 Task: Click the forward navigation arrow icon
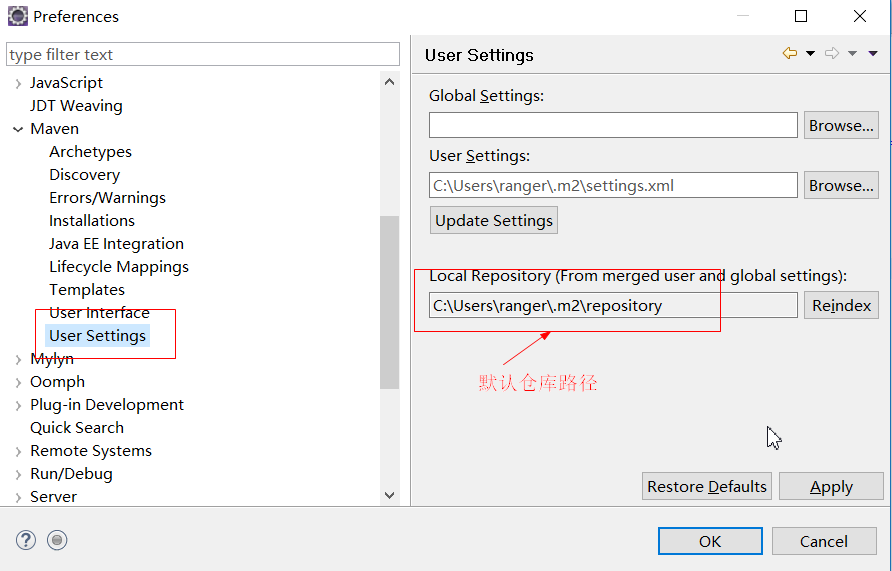832,53
